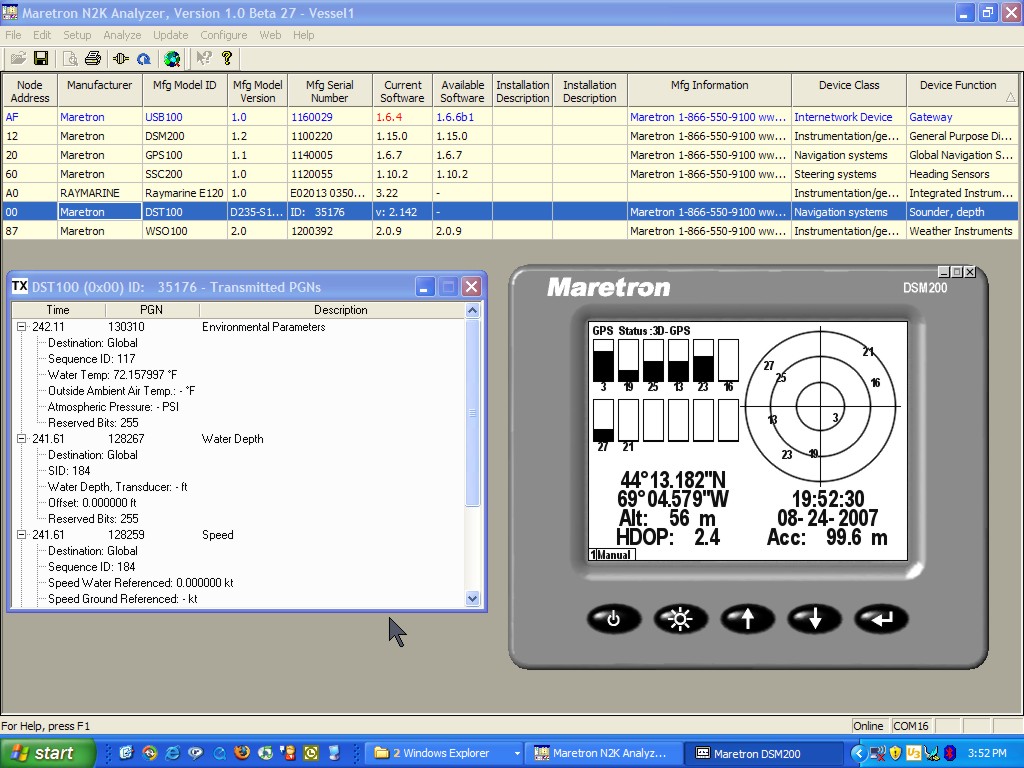Click the Transmitted PGNs scrollbar thumb
1024x768 pixels.
[x=473, y=413]
